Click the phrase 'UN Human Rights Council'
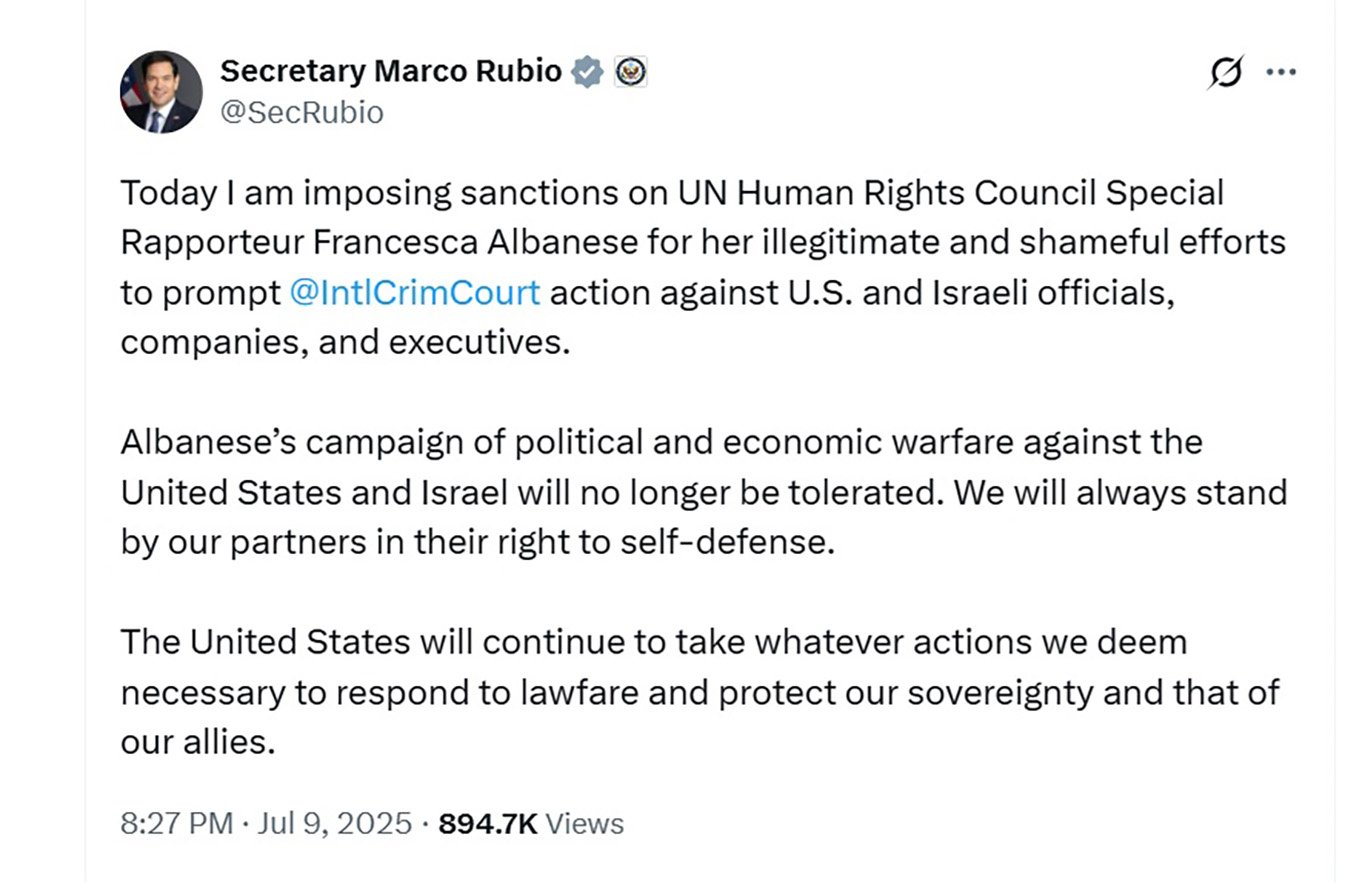This screenshot has width=1348, height=883. coord(885,192)
